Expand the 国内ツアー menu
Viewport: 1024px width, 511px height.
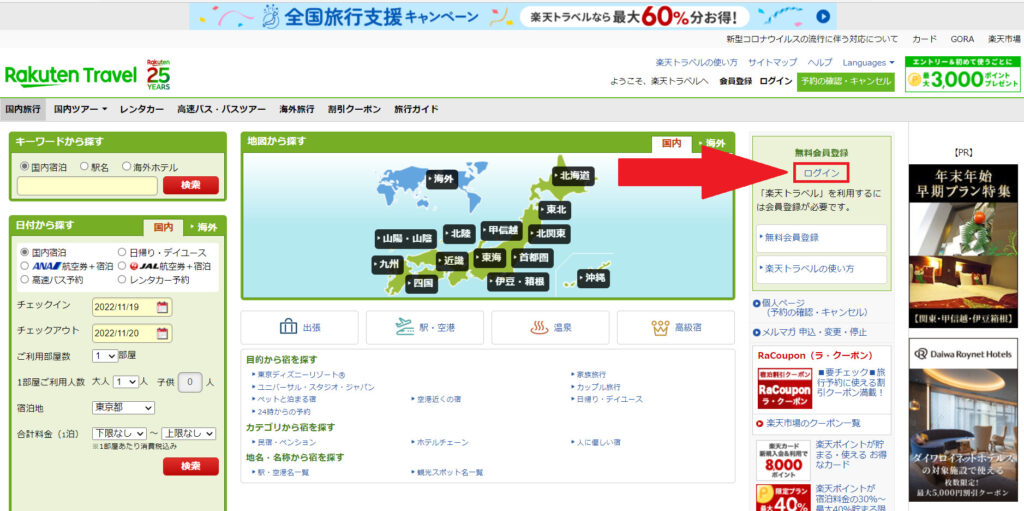click(x=80, y=109)
